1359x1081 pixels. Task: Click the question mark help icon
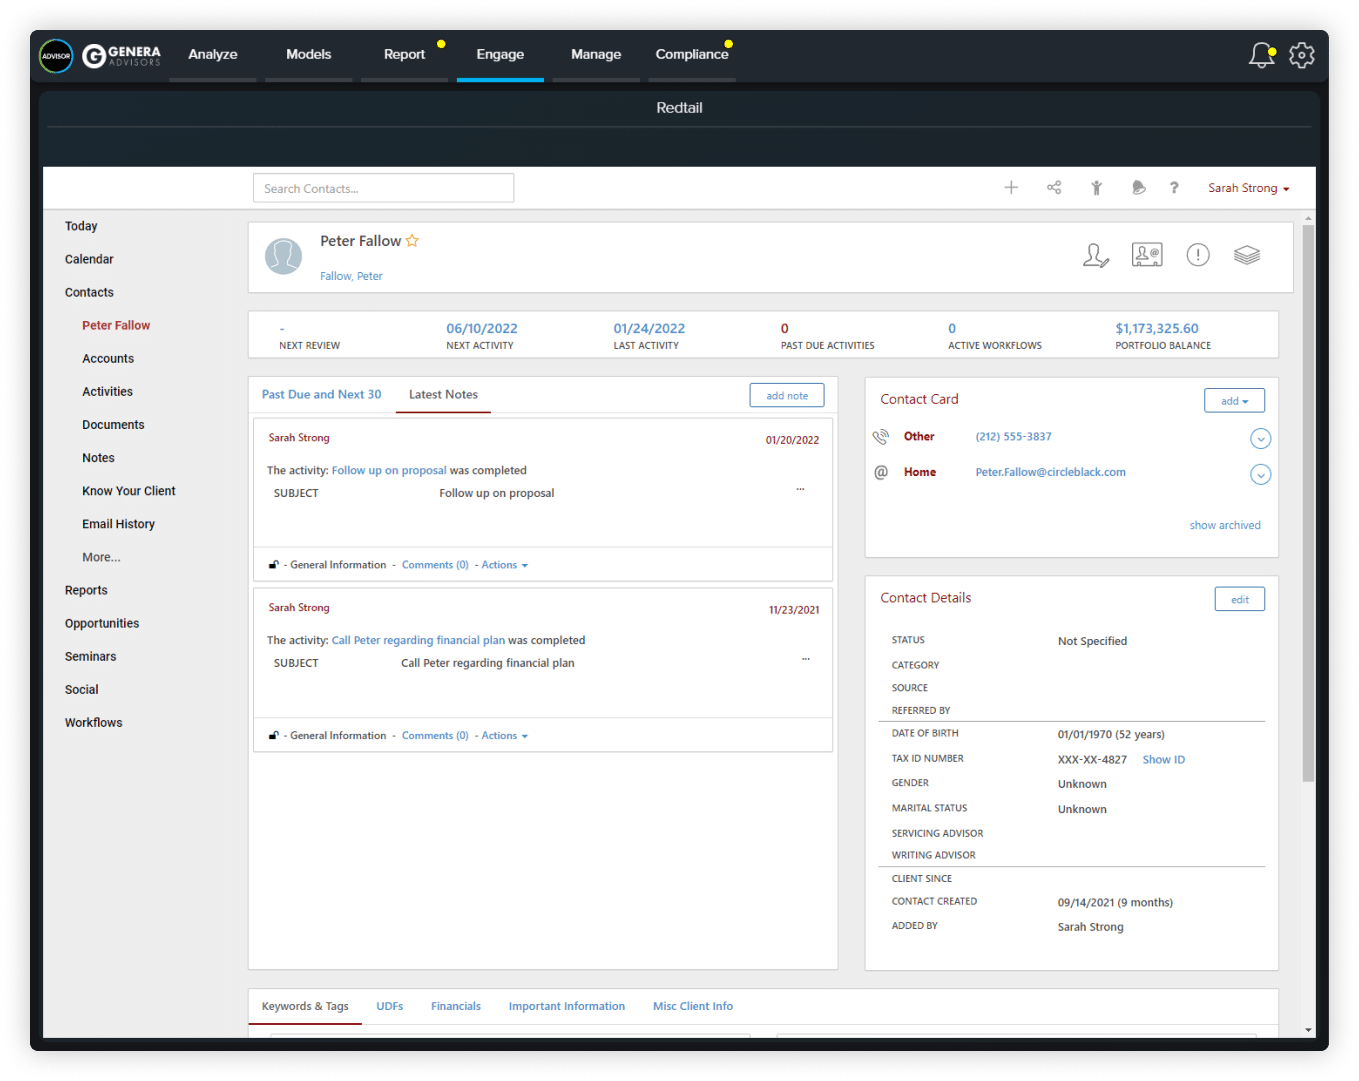click(1174, 188)
